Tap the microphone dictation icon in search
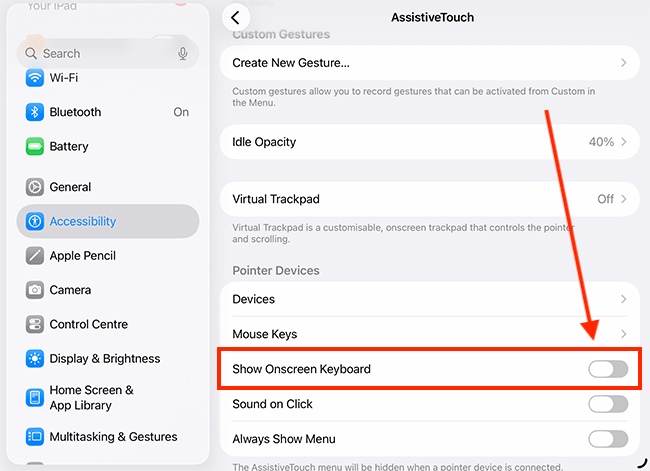Screen dimensions: 650x471 tap(183, 54)
